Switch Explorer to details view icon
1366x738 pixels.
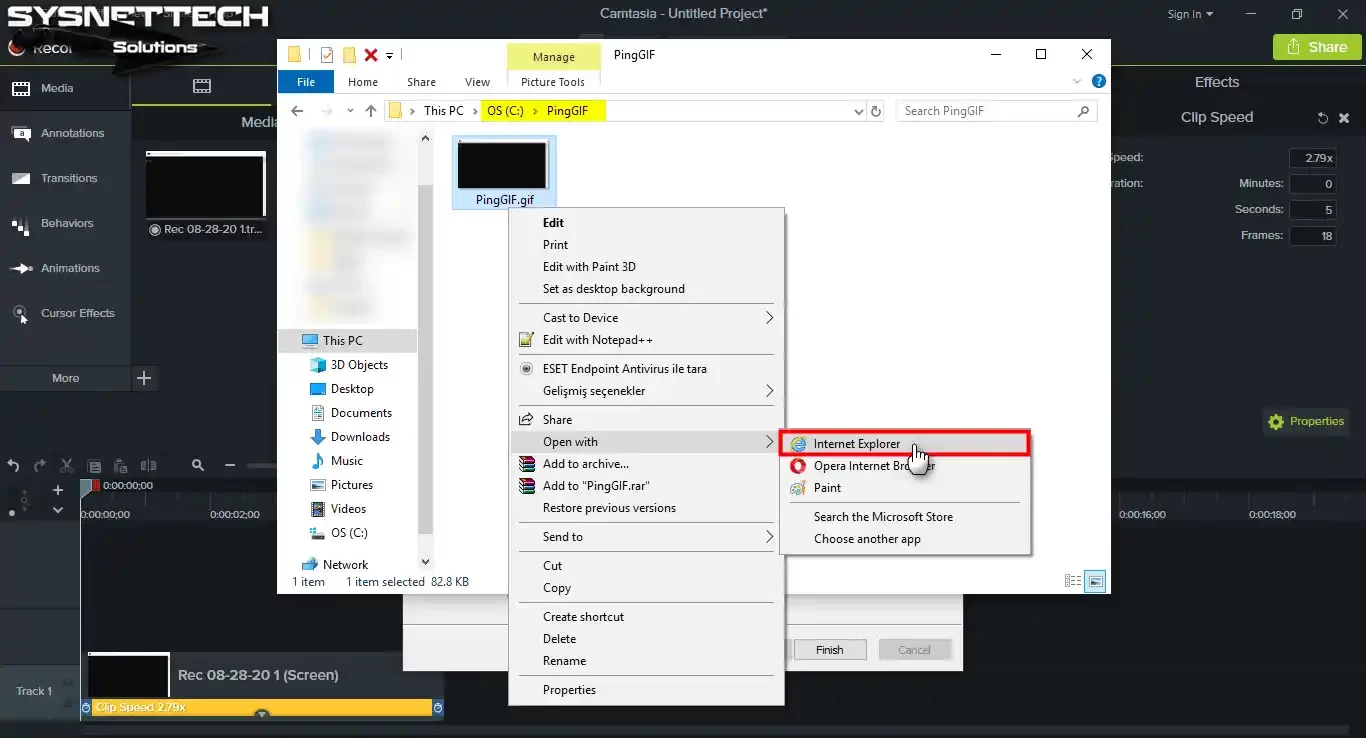coord(1073,581)
